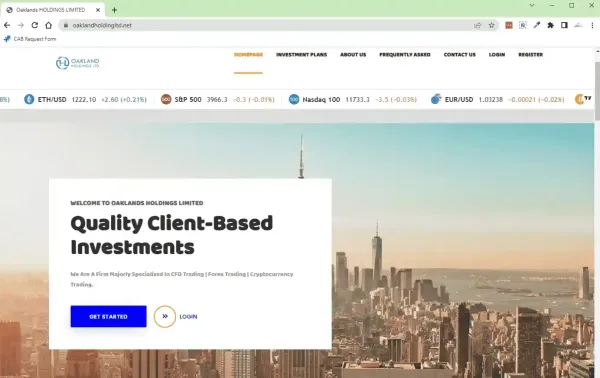
Task: Open the CAB Request Form bookmark
Action: 30,39
